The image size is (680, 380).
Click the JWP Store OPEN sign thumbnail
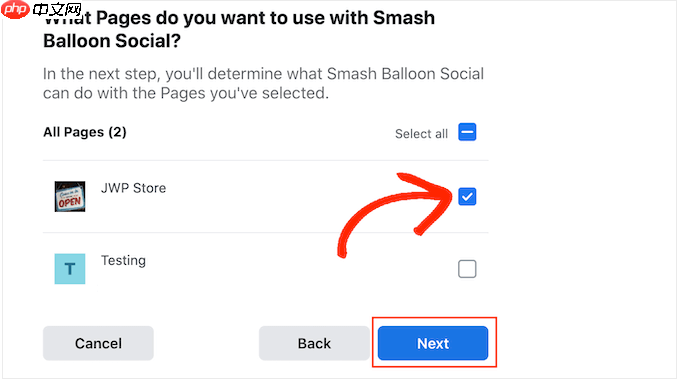tap(70, 197)
